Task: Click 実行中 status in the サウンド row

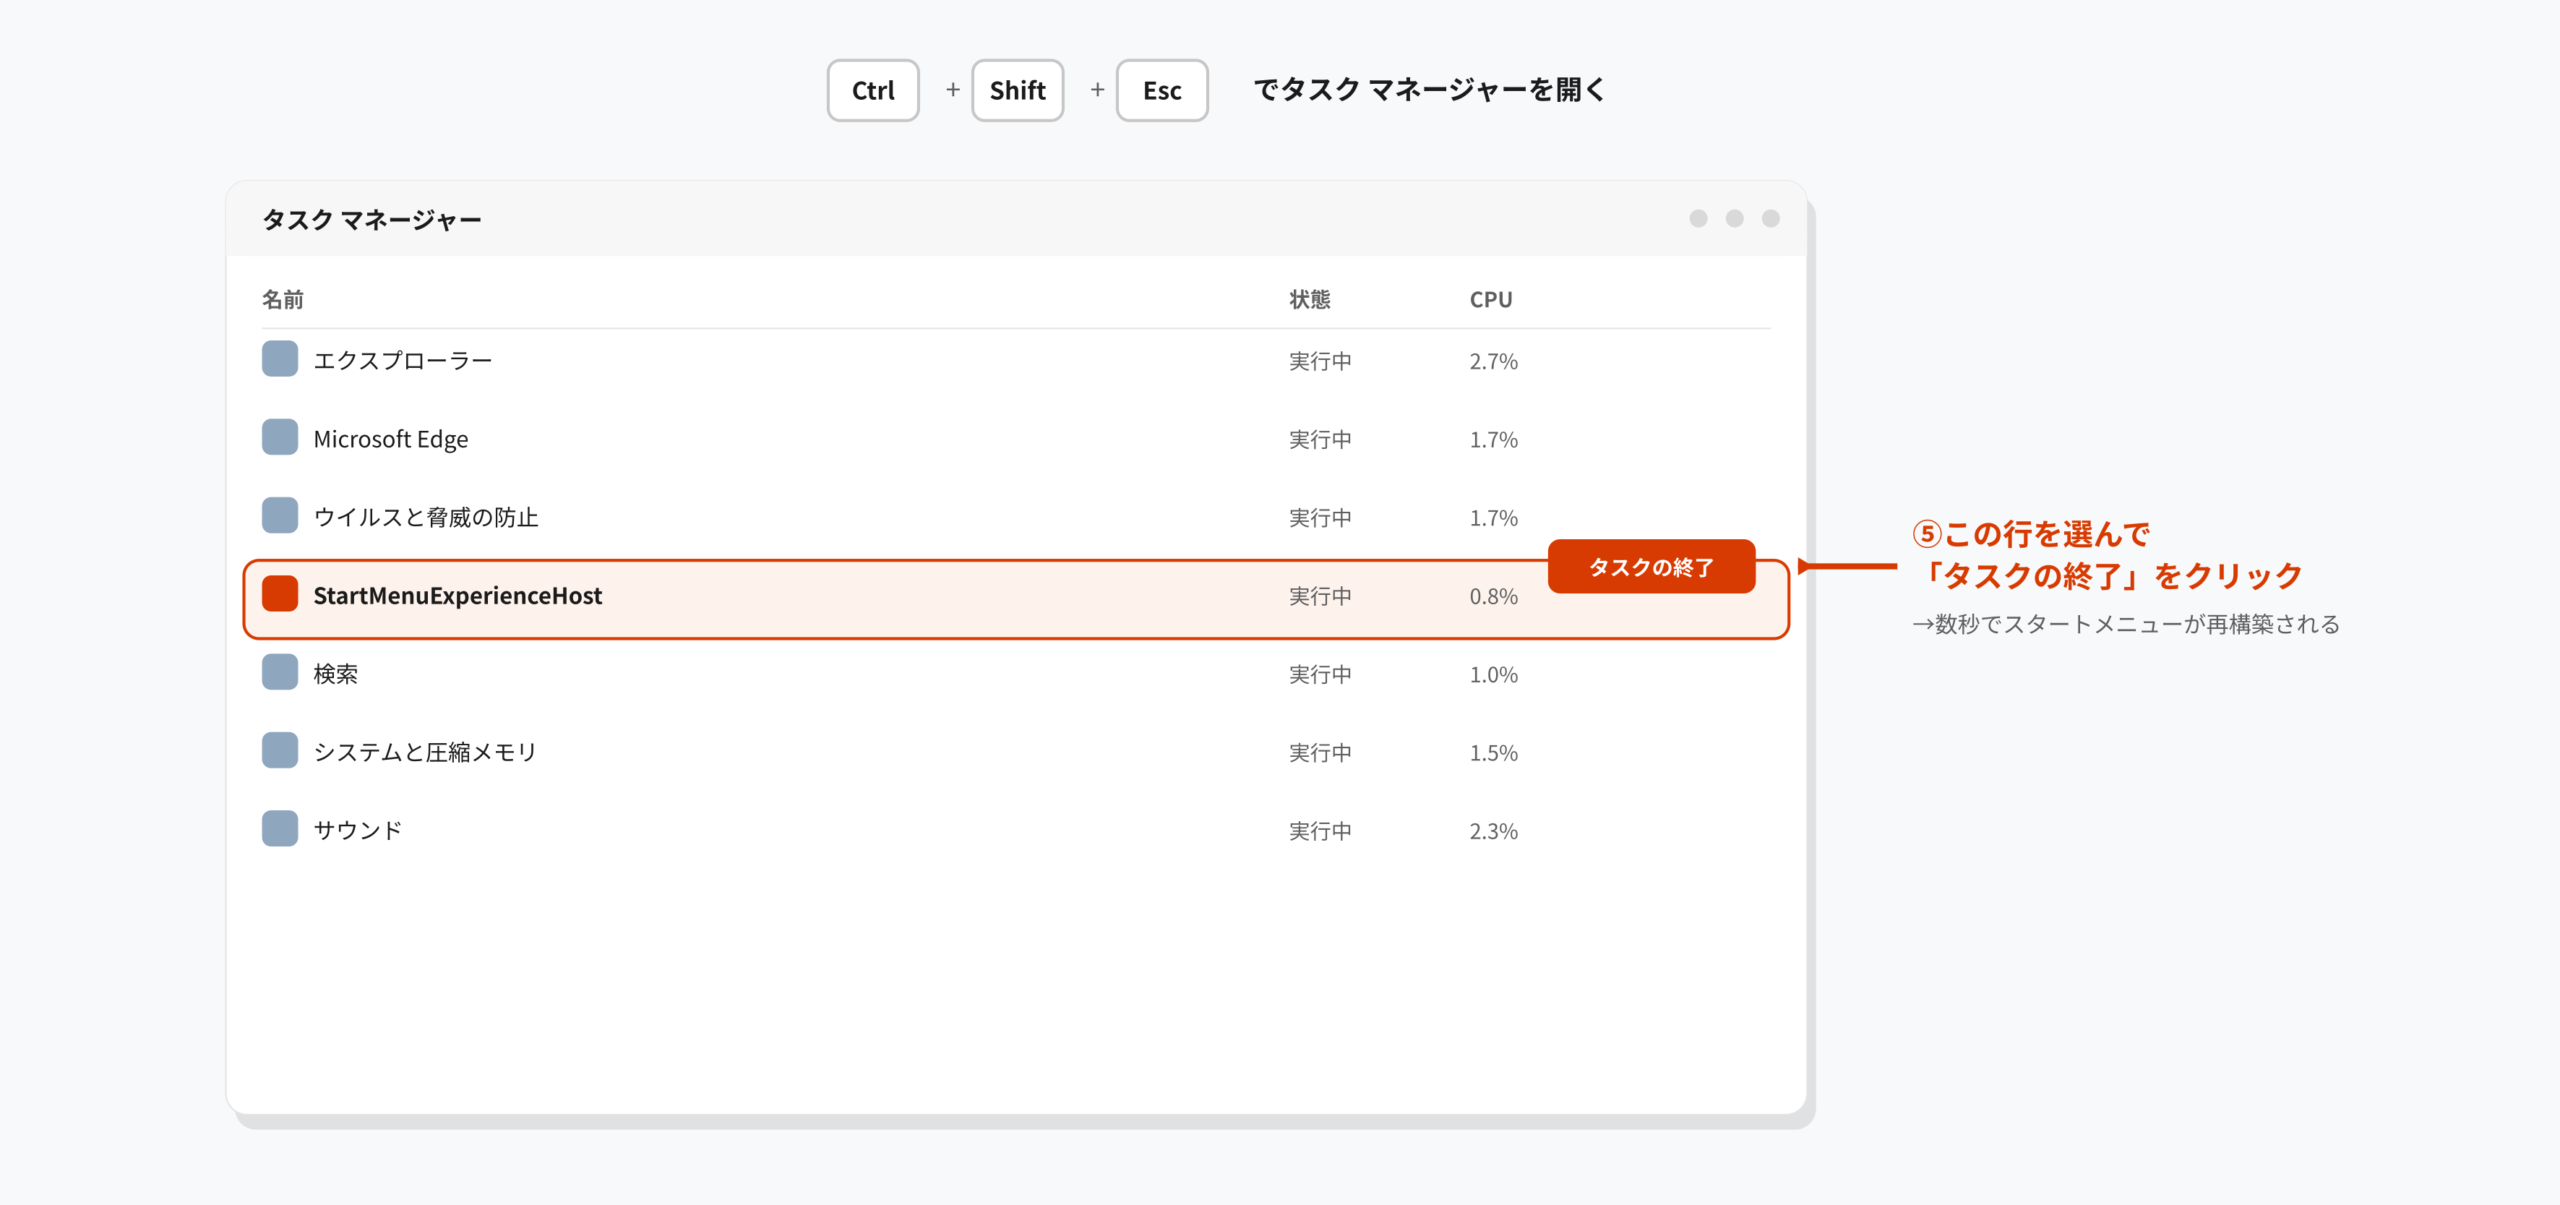Action: (x=1320, y=830)
